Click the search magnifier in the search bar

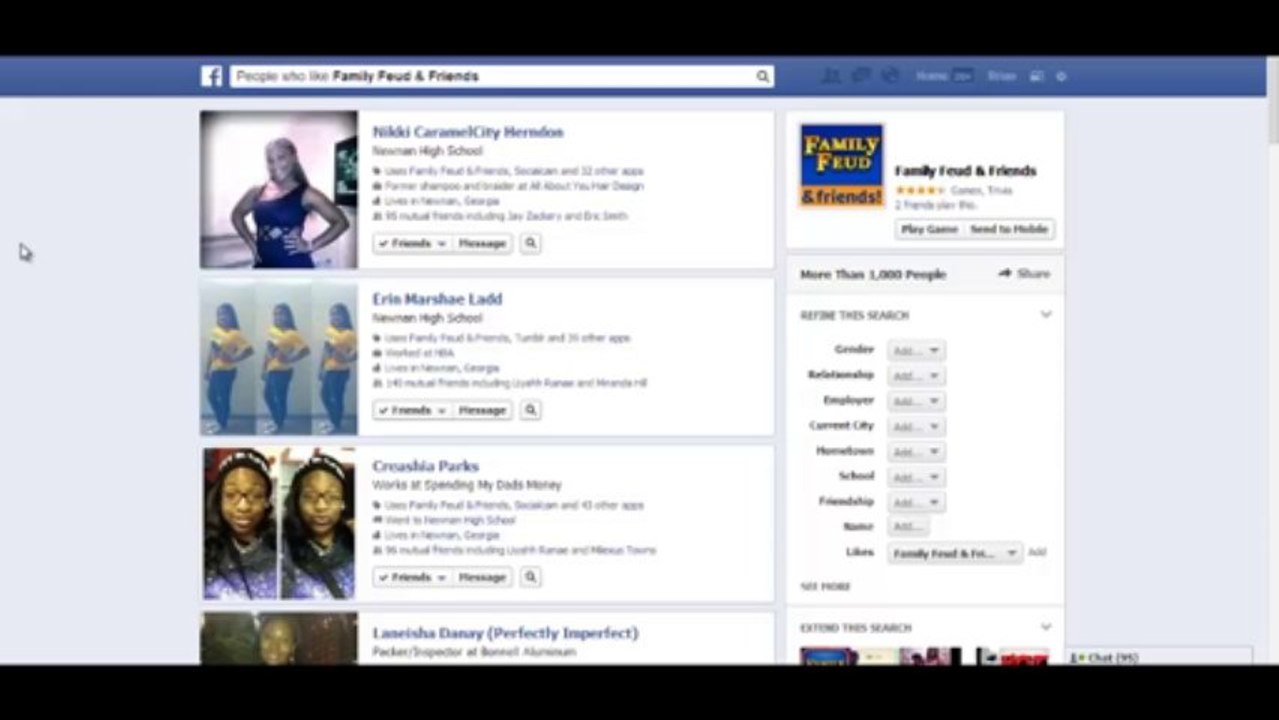point(763,76)
